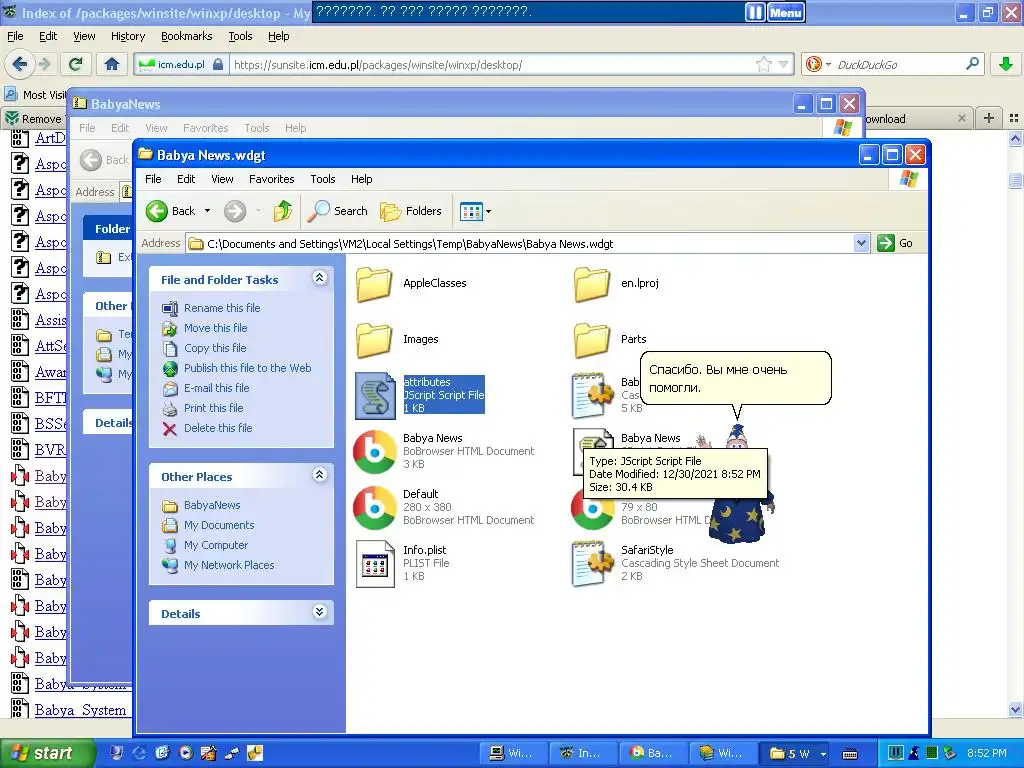Open Help menu in Babya News.wdgt window

pos(361,179)
